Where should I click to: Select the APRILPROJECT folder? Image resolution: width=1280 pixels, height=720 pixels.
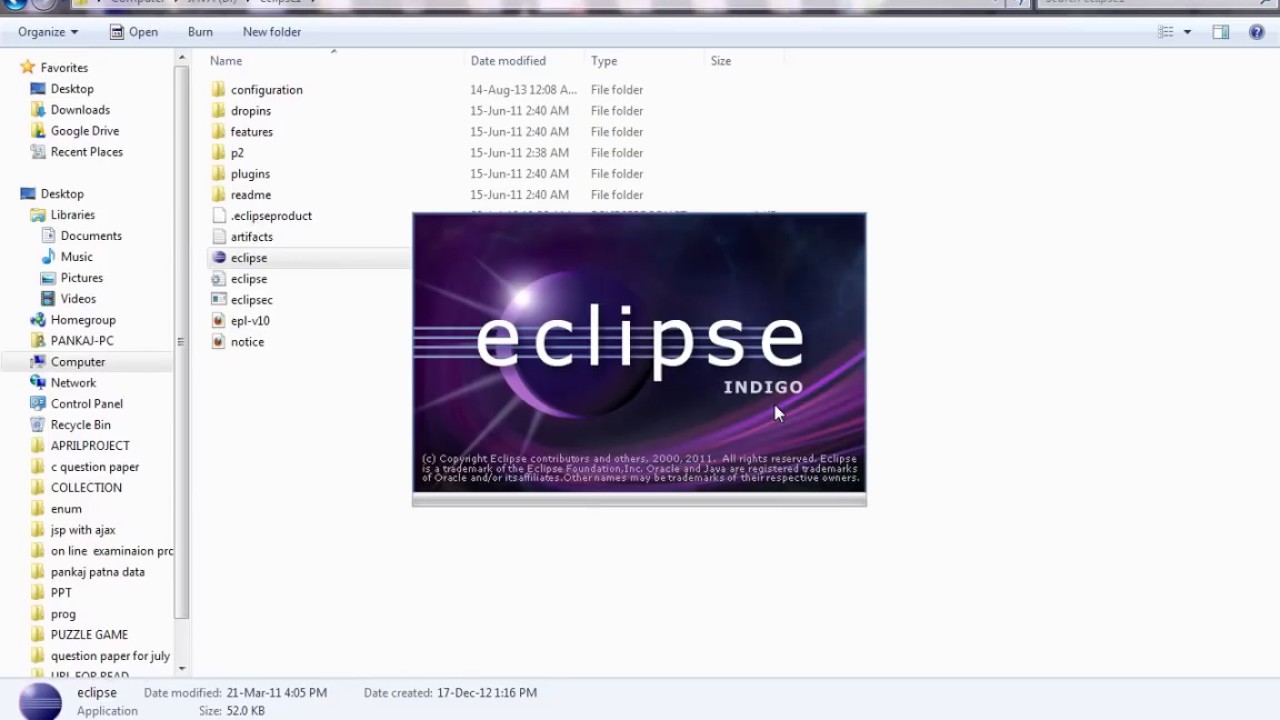[90, 446]
